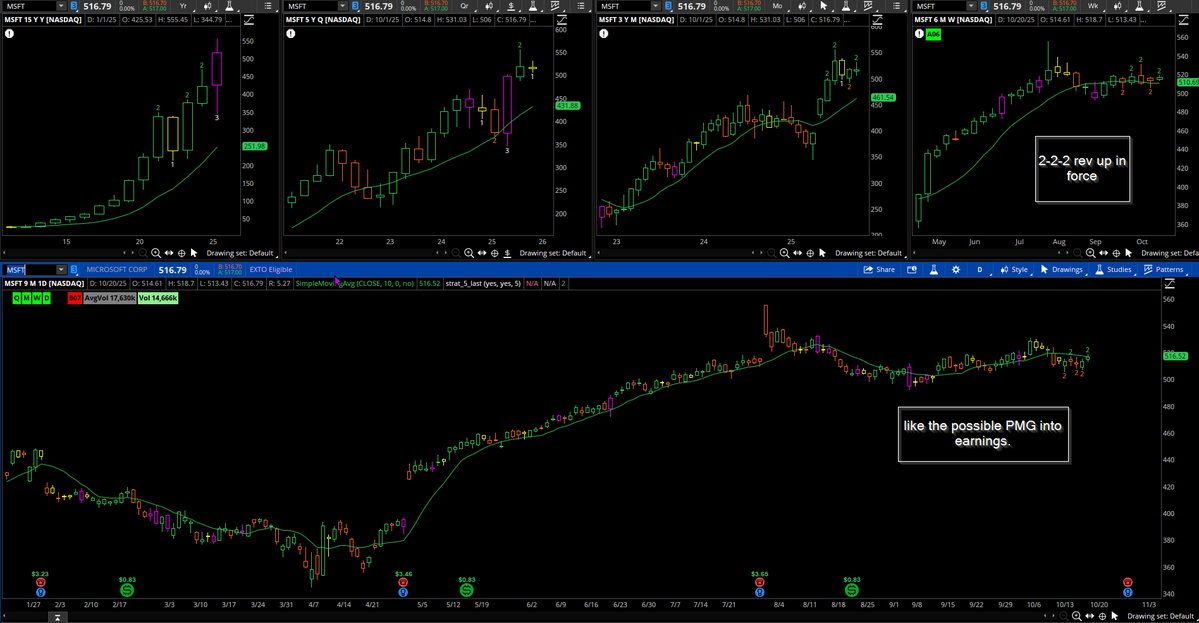Open Yr timeframe dropdown

click(x=184, y=6)
